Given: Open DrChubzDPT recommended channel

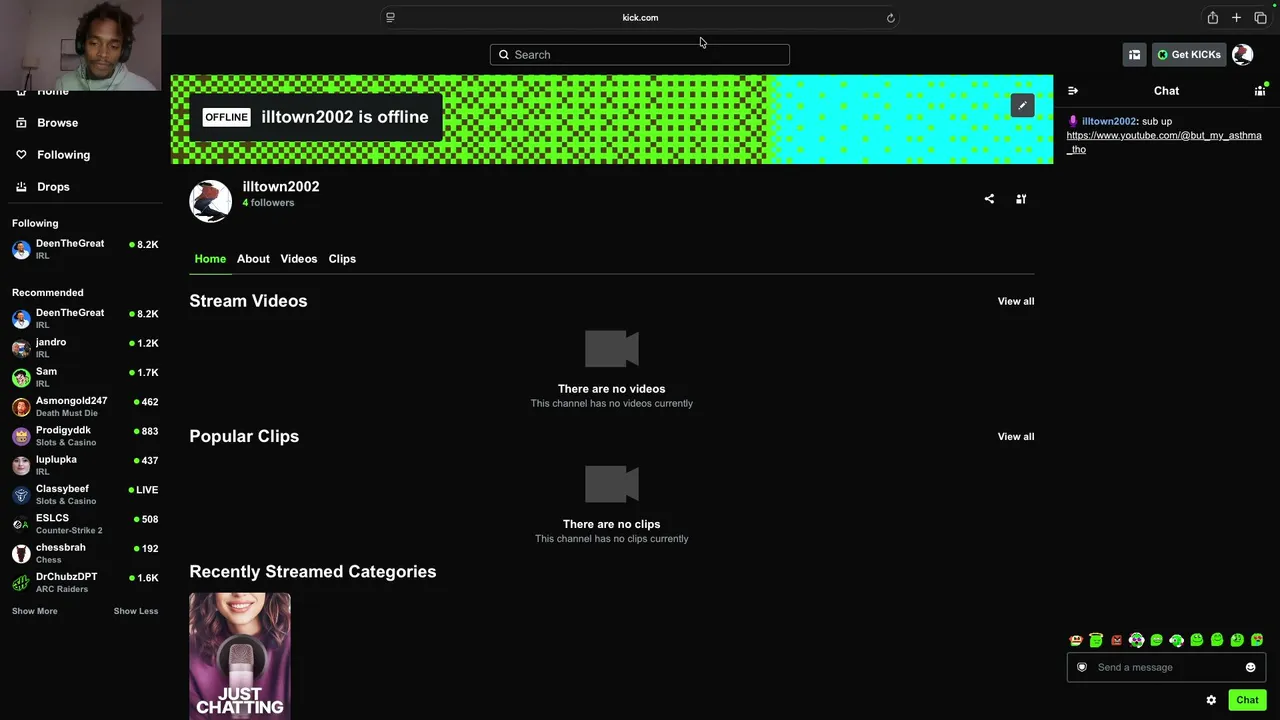Looking at the screenshot, I should [85, 583].
